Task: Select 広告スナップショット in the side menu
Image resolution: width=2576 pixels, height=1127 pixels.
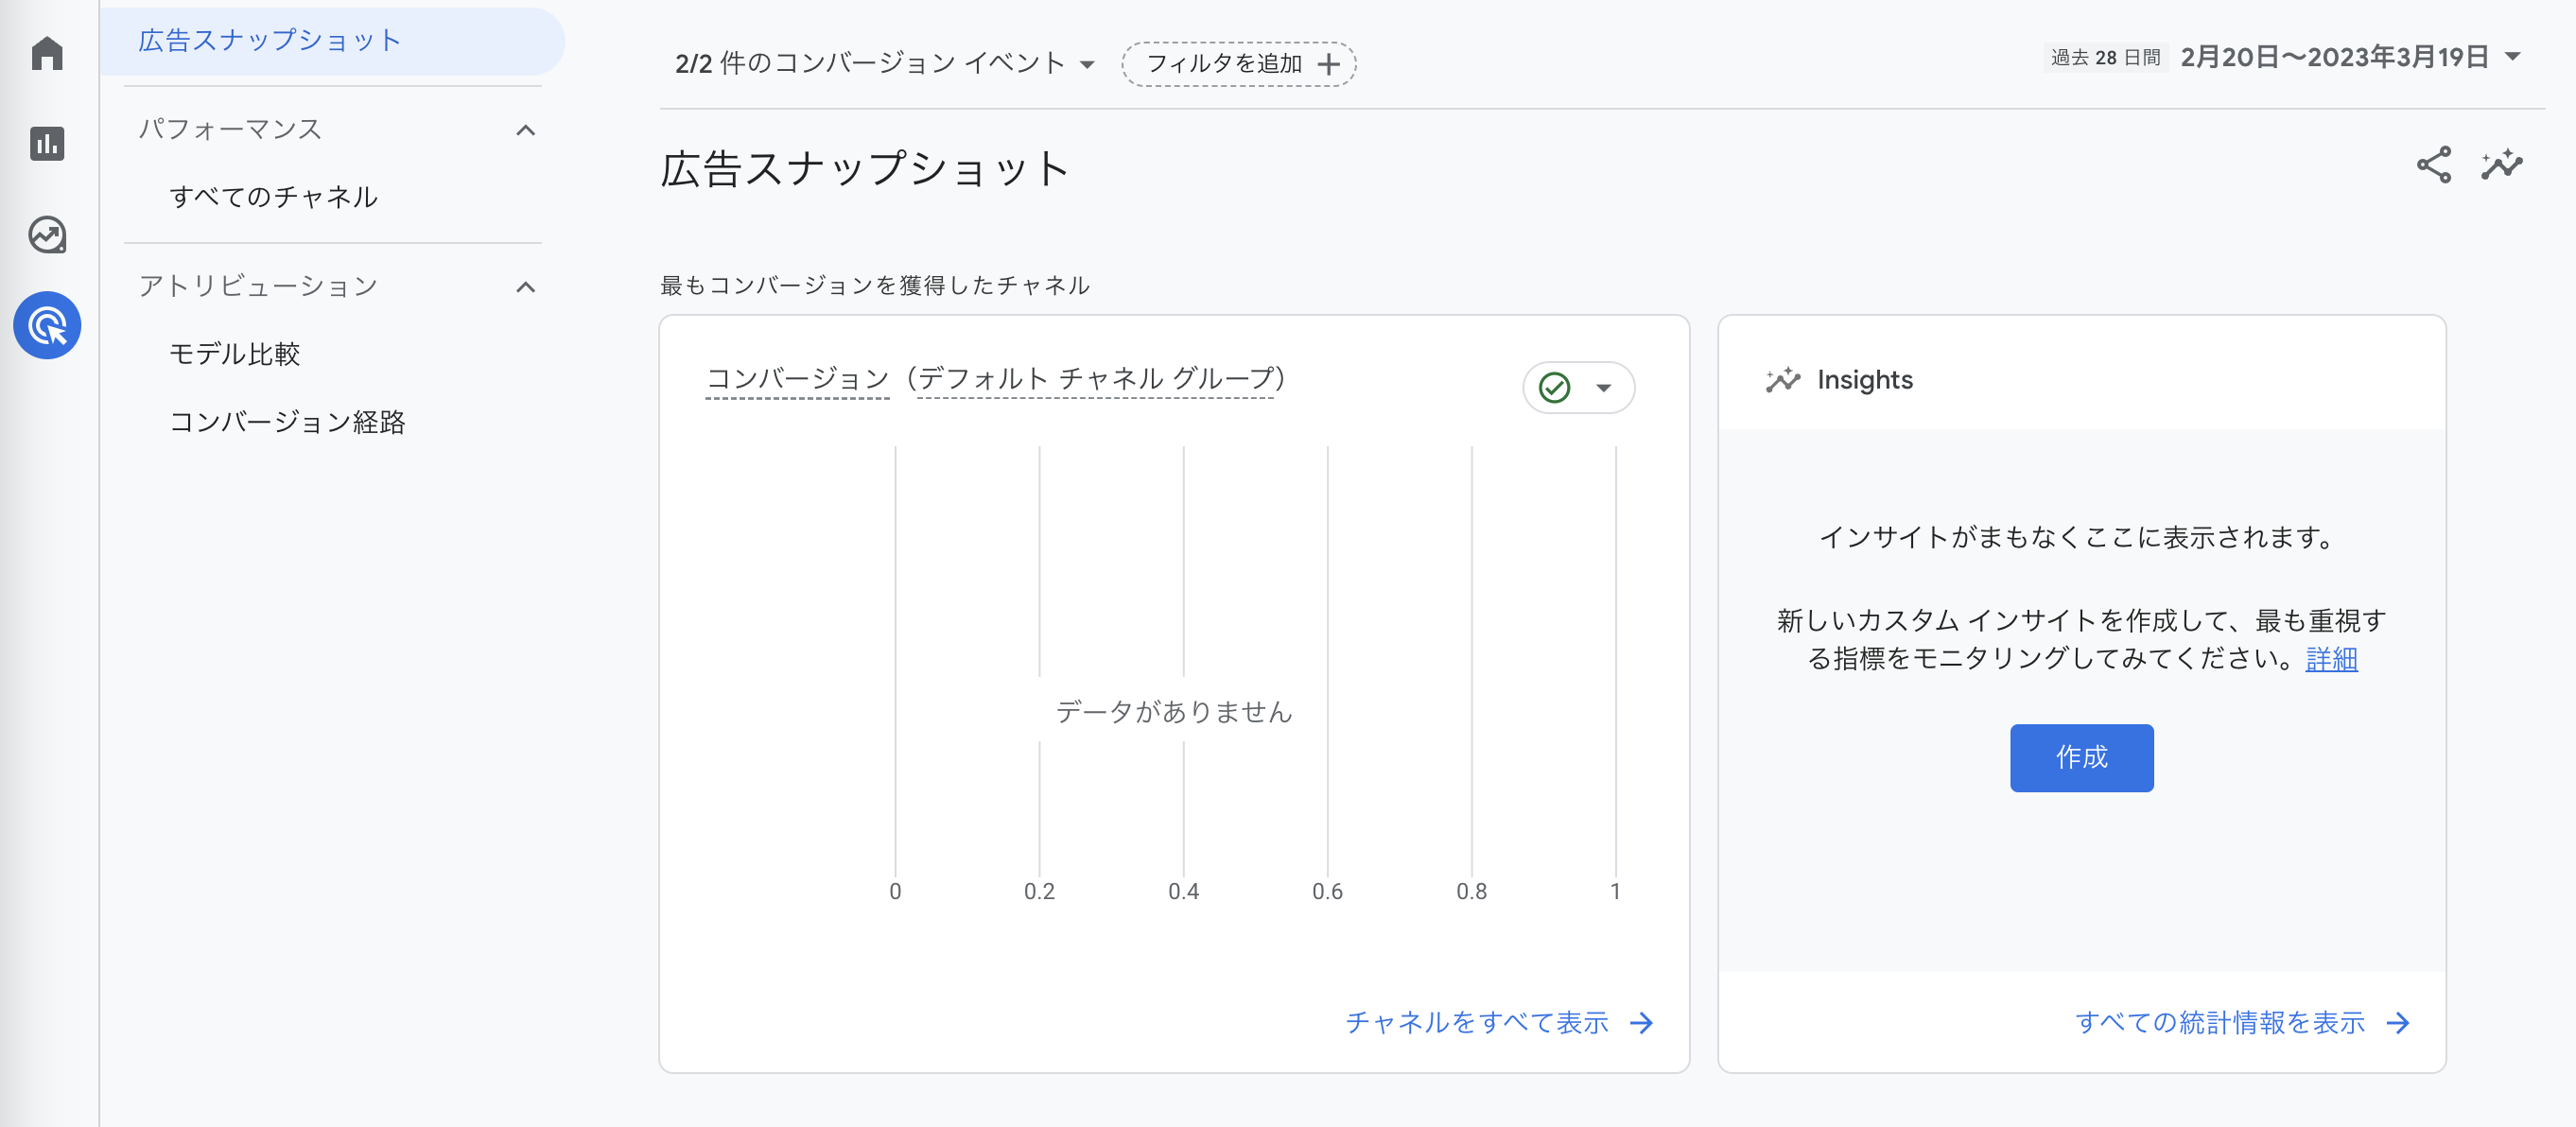Action: pos(270,40)
